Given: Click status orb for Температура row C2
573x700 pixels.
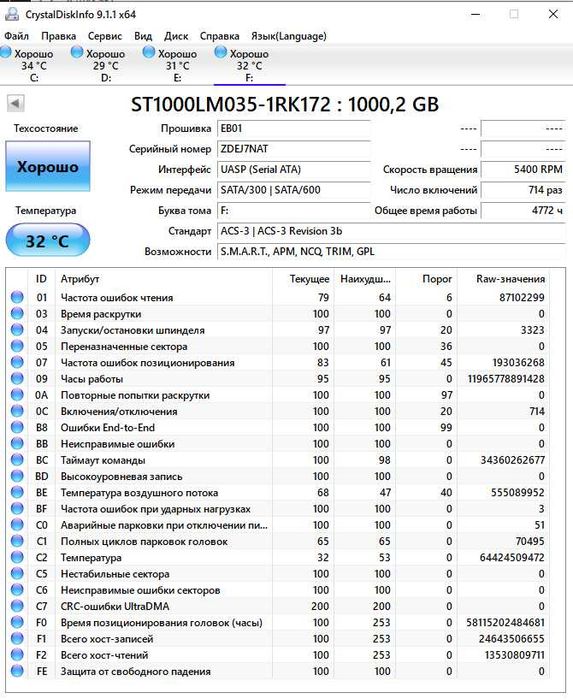Looking at the screenshot, I should point(17,557).
